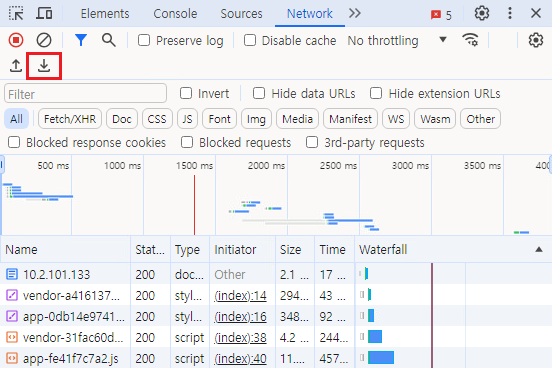
Task: Enable 3rd-party requests checkbox
Action: (x=312, y=142)
